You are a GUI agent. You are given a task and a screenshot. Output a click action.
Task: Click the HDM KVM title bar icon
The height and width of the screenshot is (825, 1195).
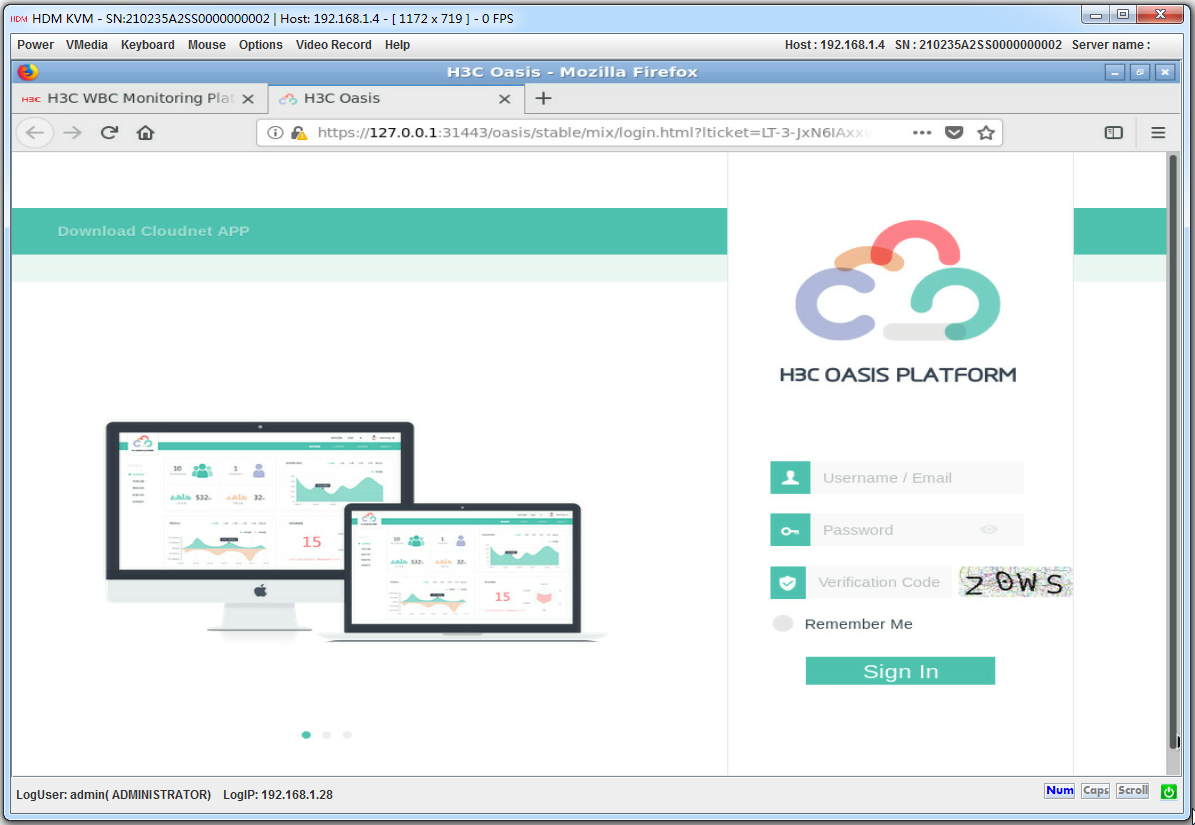19,18
